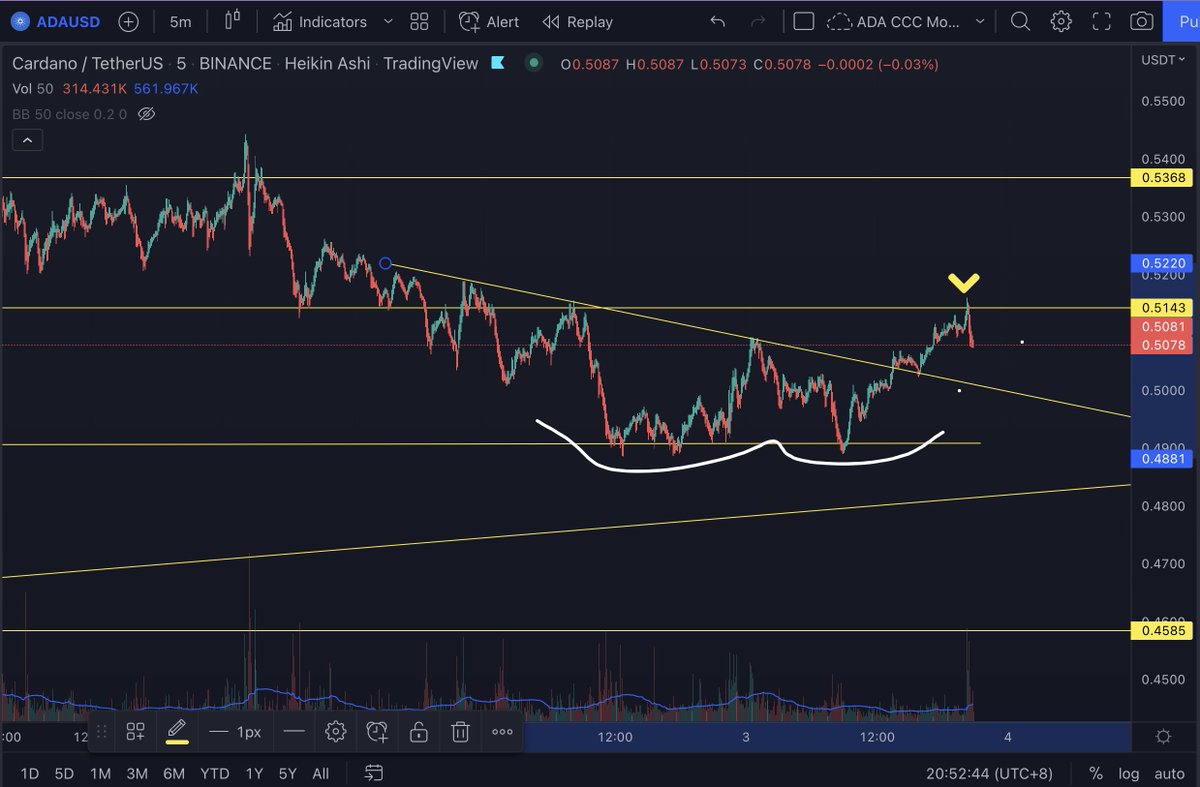This screenshot has height=787, width=1200.
Task: Select the 1D date range
Action: [x=30, y=773]
